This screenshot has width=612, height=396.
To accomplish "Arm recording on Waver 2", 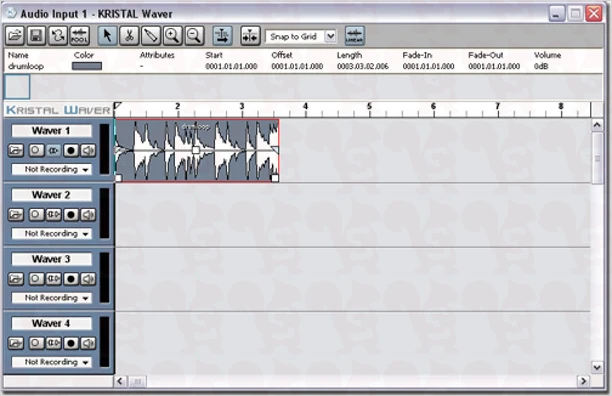I will [71, 215].
